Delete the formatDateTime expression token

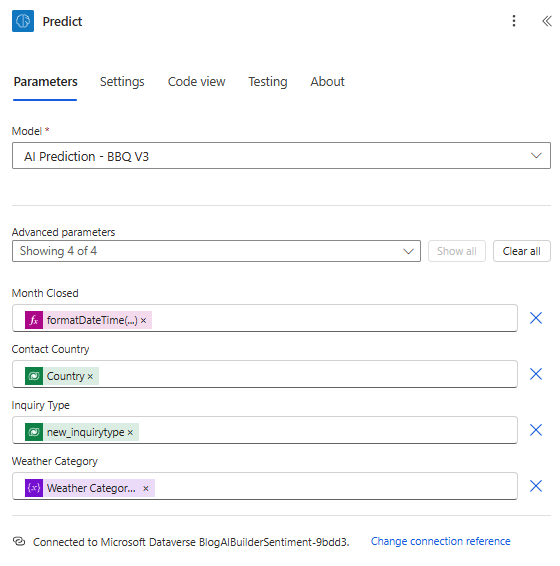pyautogui.click(x=144, y=321)
